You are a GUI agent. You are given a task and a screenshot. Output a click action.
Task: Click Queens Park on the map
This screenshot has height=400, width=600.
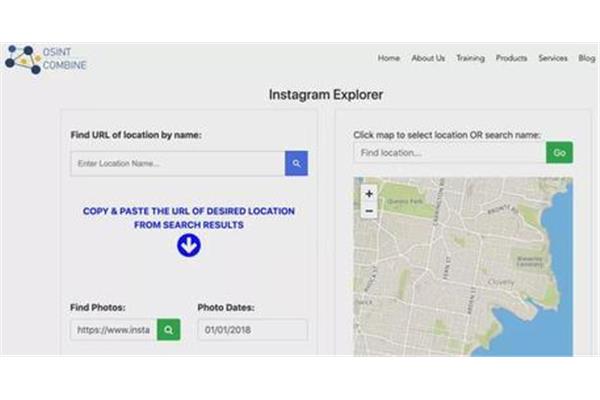[405, 201]
